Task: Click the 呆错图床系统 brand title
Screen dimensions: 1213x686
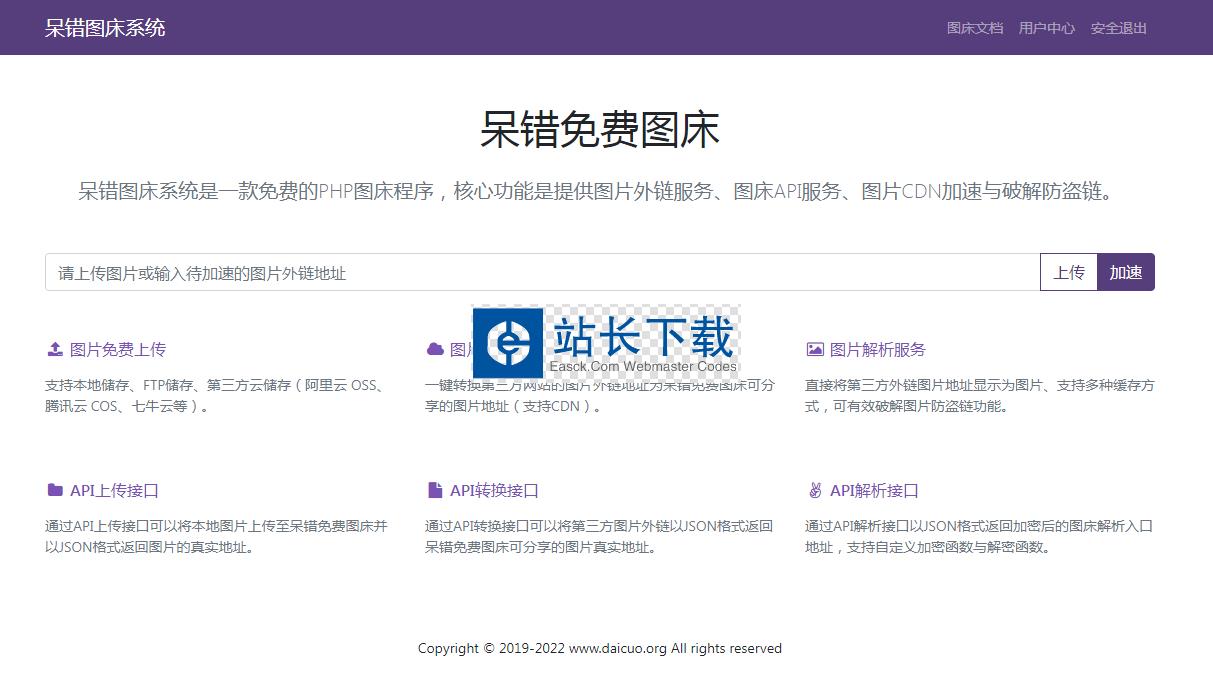Action: pyautogui.click(x=105, y=28)
